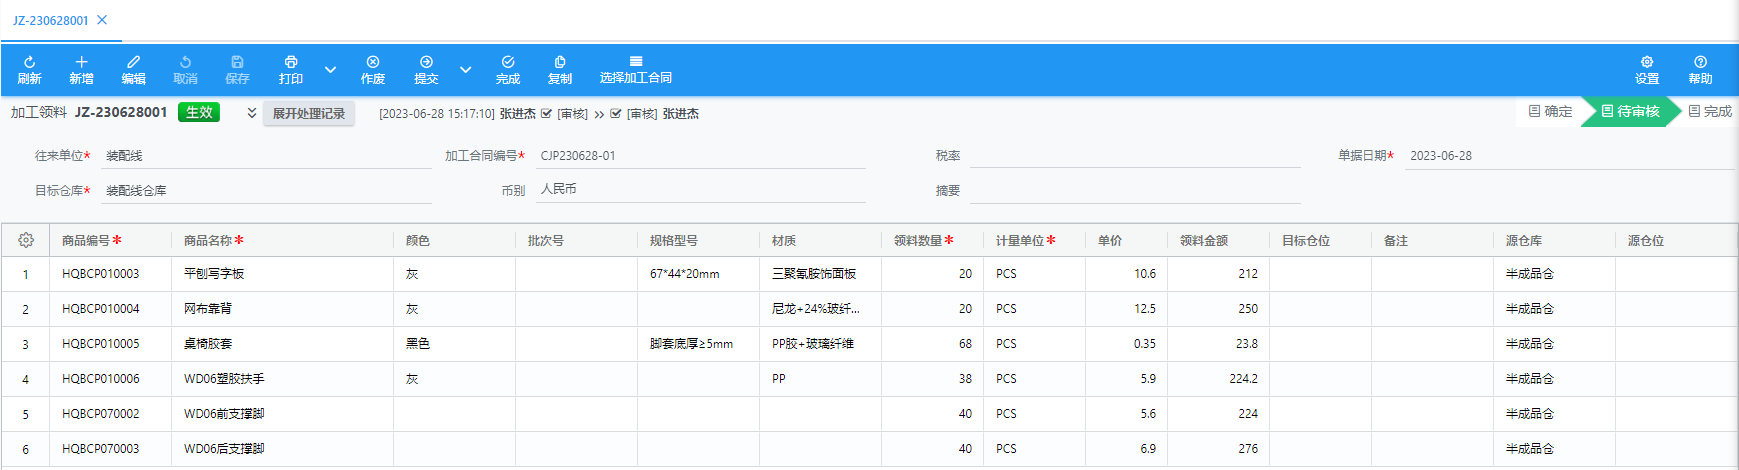Click 材质 column header
Viewport: 1739px width, 470px height.
820,240
